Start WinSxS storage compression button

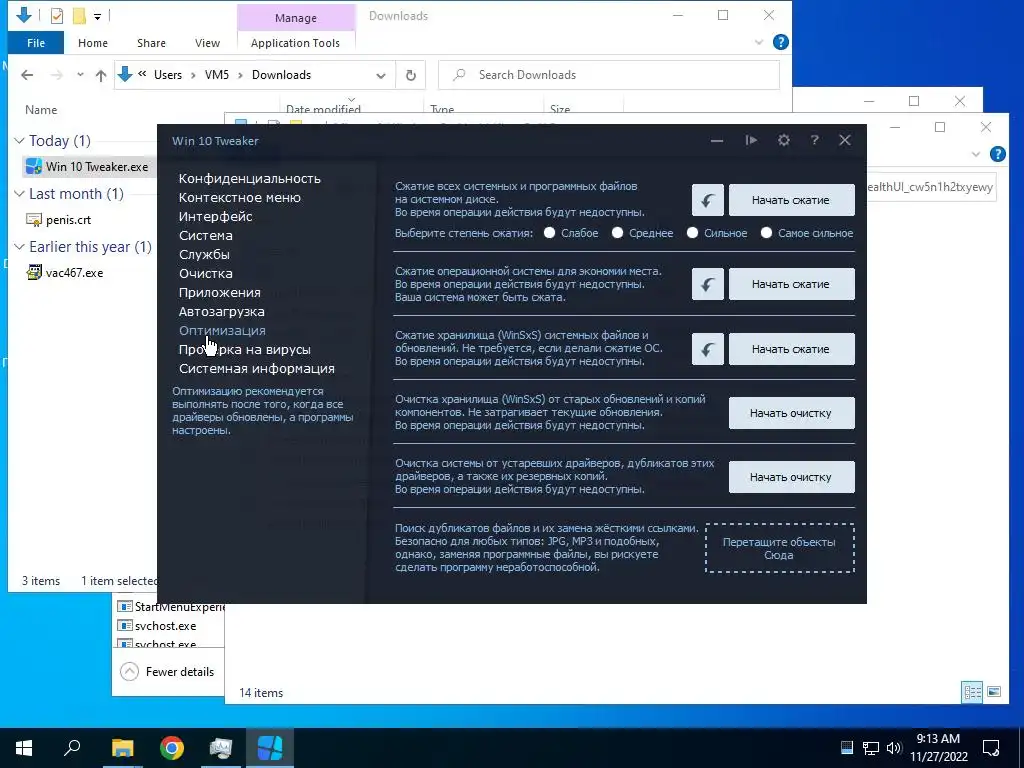[792, 349]
